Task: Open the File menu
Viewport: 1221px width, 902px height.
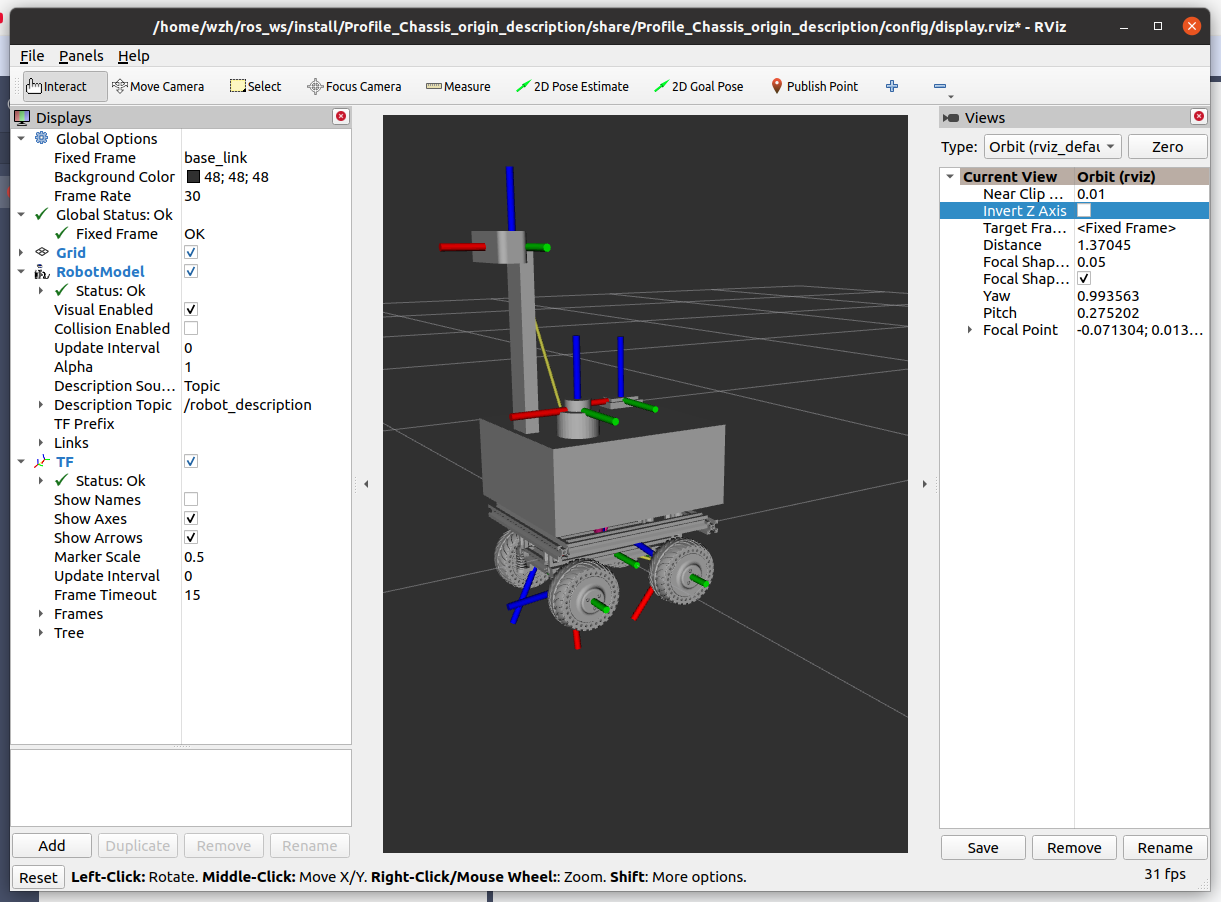Action: click(x=32, y=56)
